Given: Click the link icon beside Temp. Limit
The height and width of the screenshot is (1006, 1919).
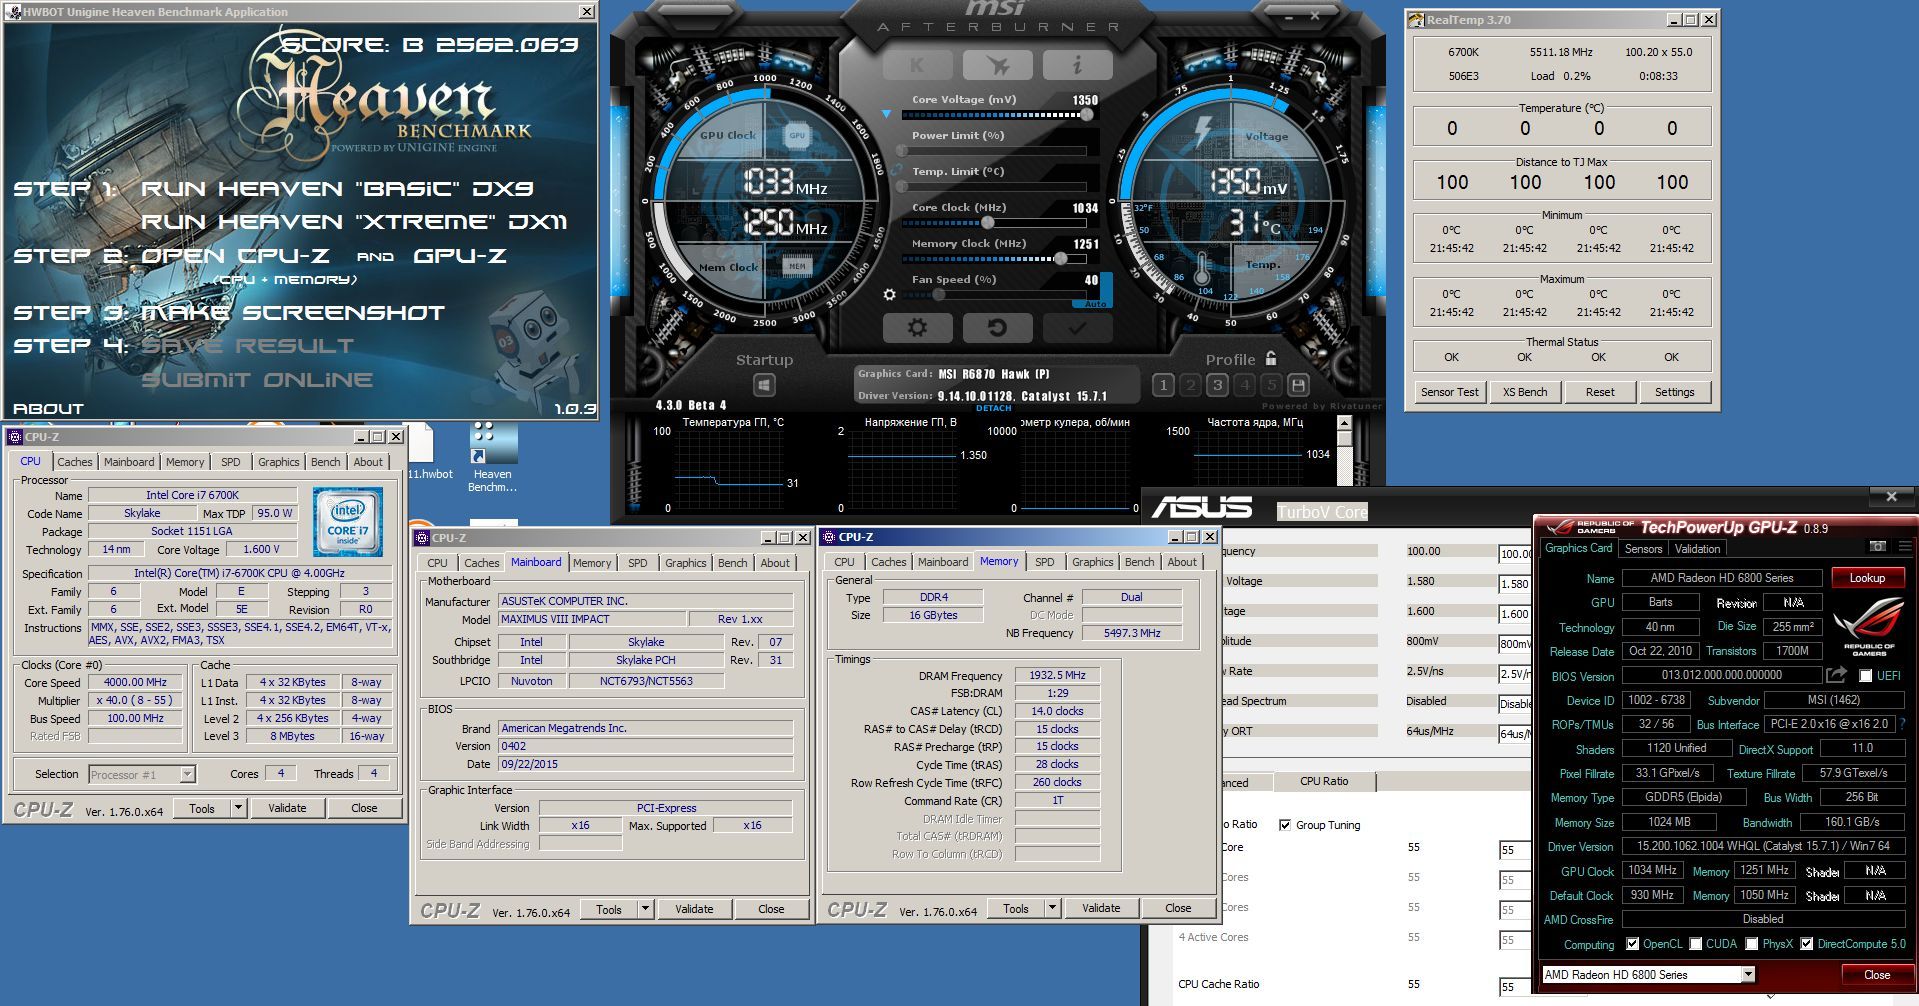Looking at the screenshot, I should pos(898,170).
